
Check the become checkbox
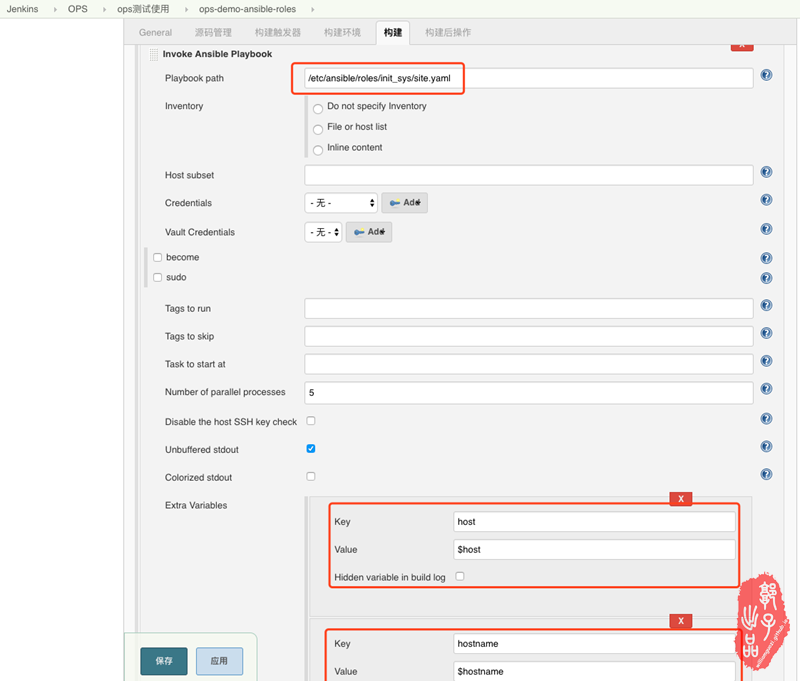click(x=157, y=257)
